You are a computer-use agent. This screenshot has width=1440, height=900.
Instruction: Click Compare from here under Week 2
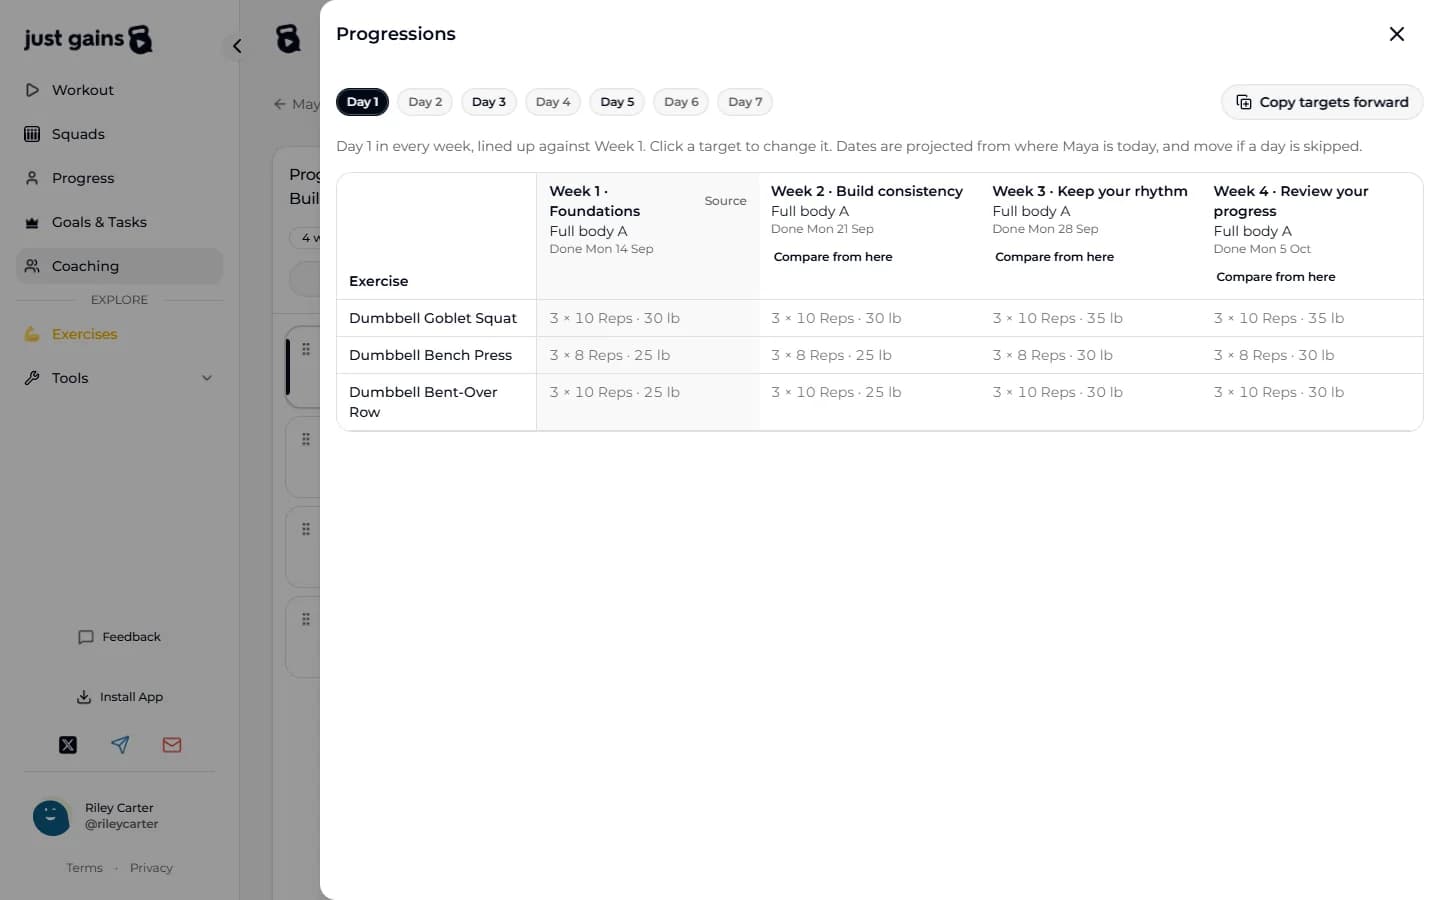point(833,257)
